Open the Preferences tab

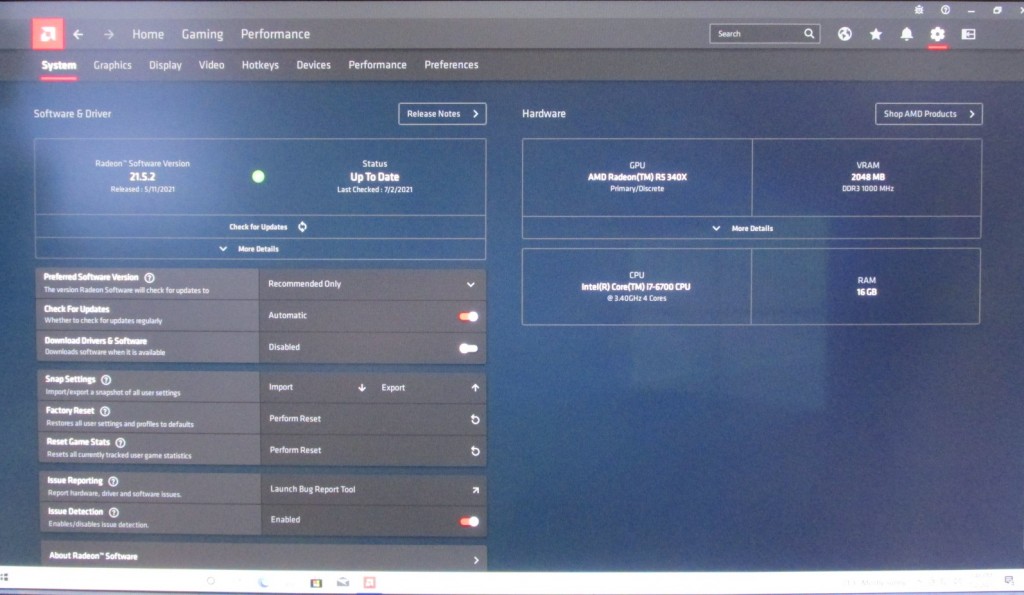point(451,65)
